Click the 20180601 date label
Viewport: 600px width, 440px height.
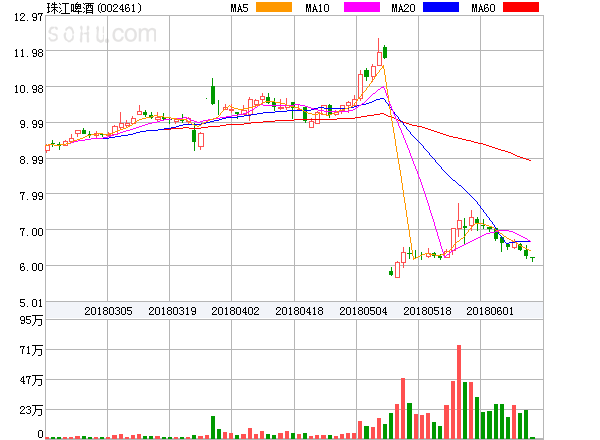pos(490,311)
